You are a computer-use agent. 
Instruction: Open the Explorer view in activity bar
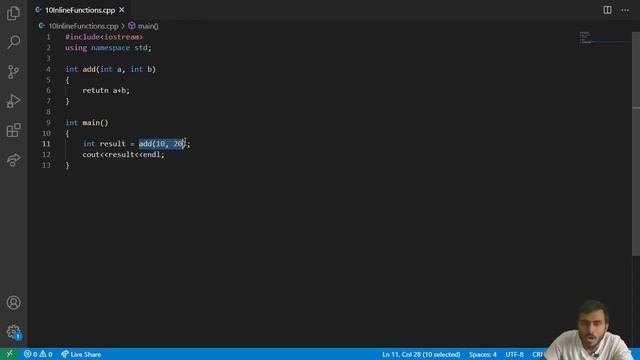[13, 13]
